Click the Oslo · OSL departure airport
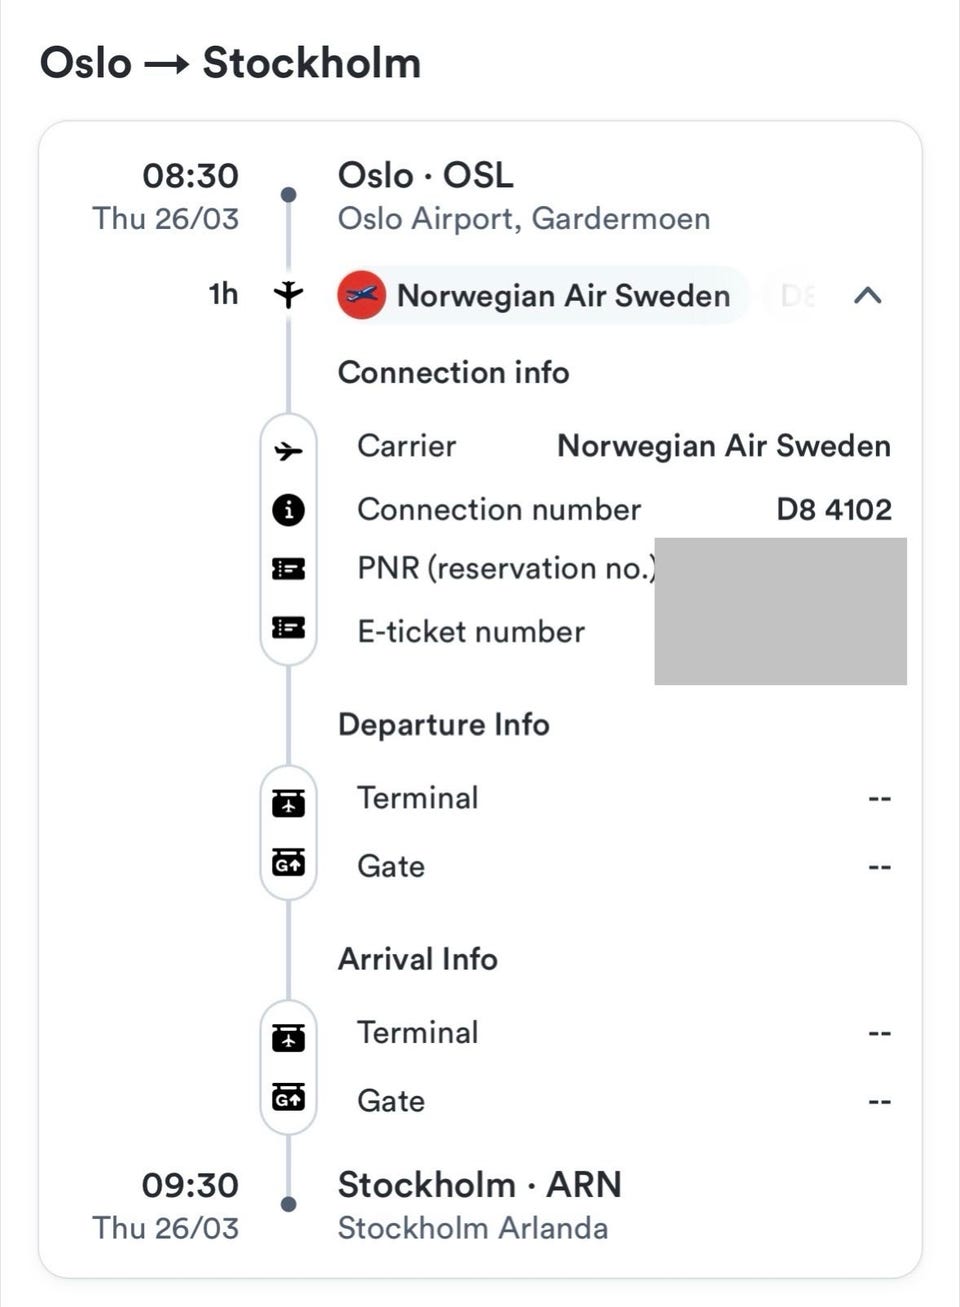 [x=426, y=176]
